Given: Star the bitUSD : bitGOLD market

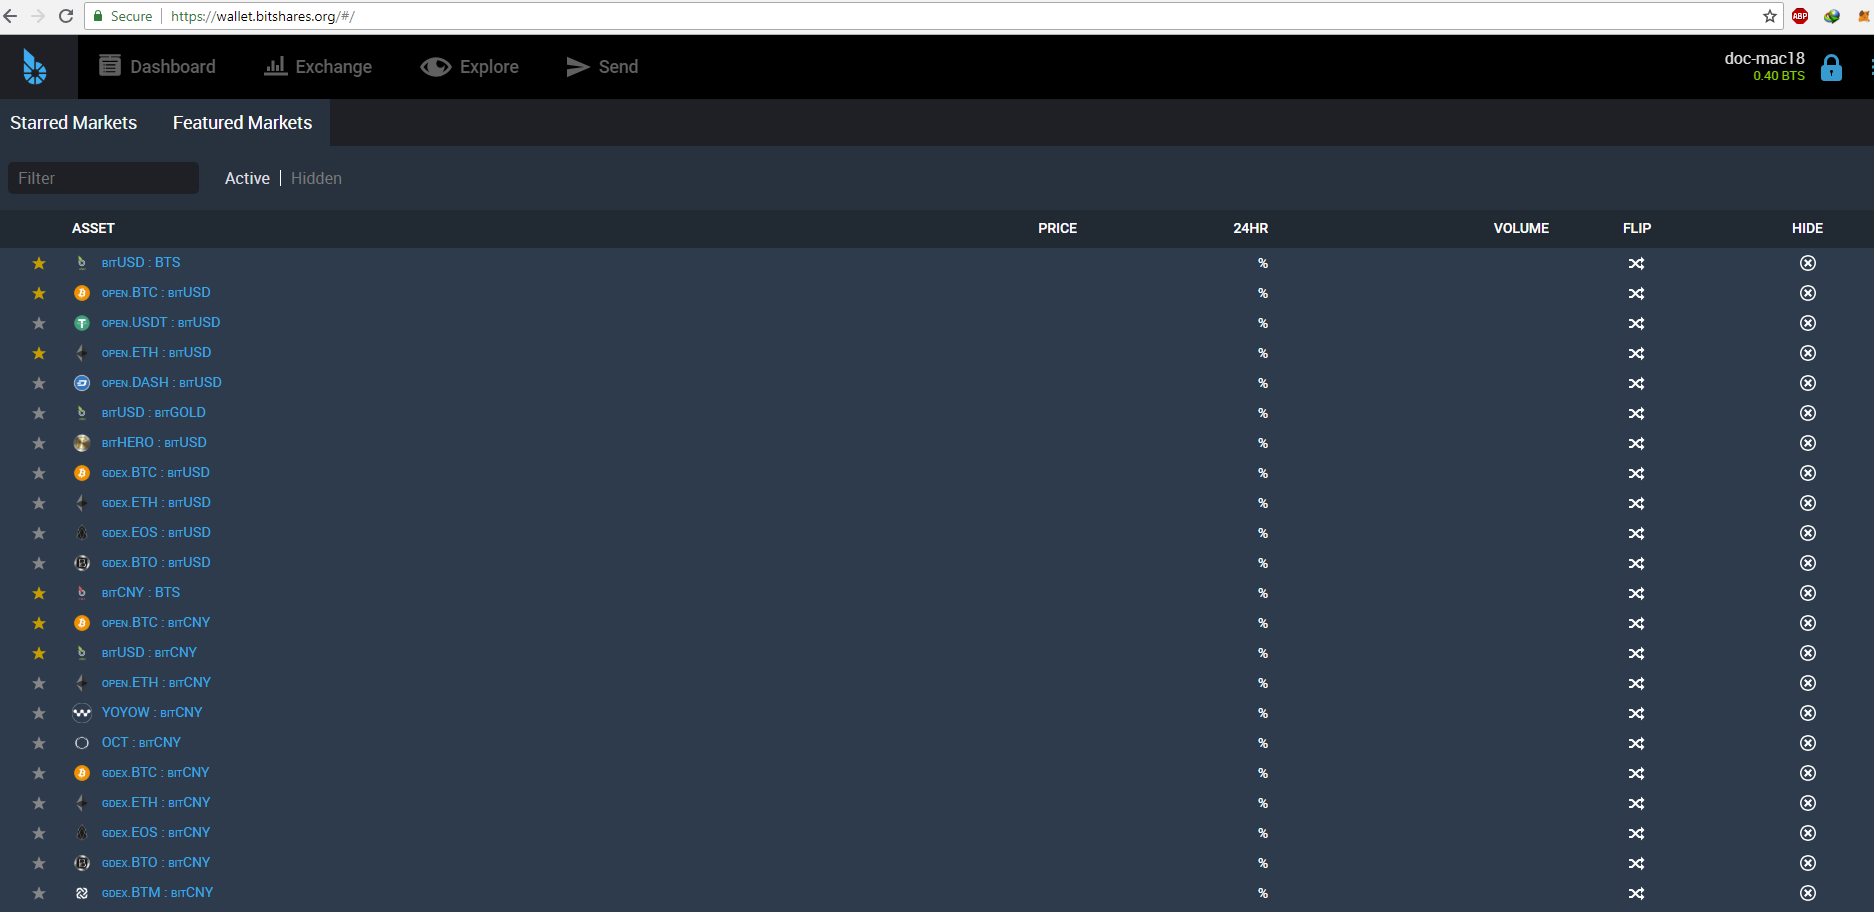Looking at the screenshot, I should tap(39, 413).
